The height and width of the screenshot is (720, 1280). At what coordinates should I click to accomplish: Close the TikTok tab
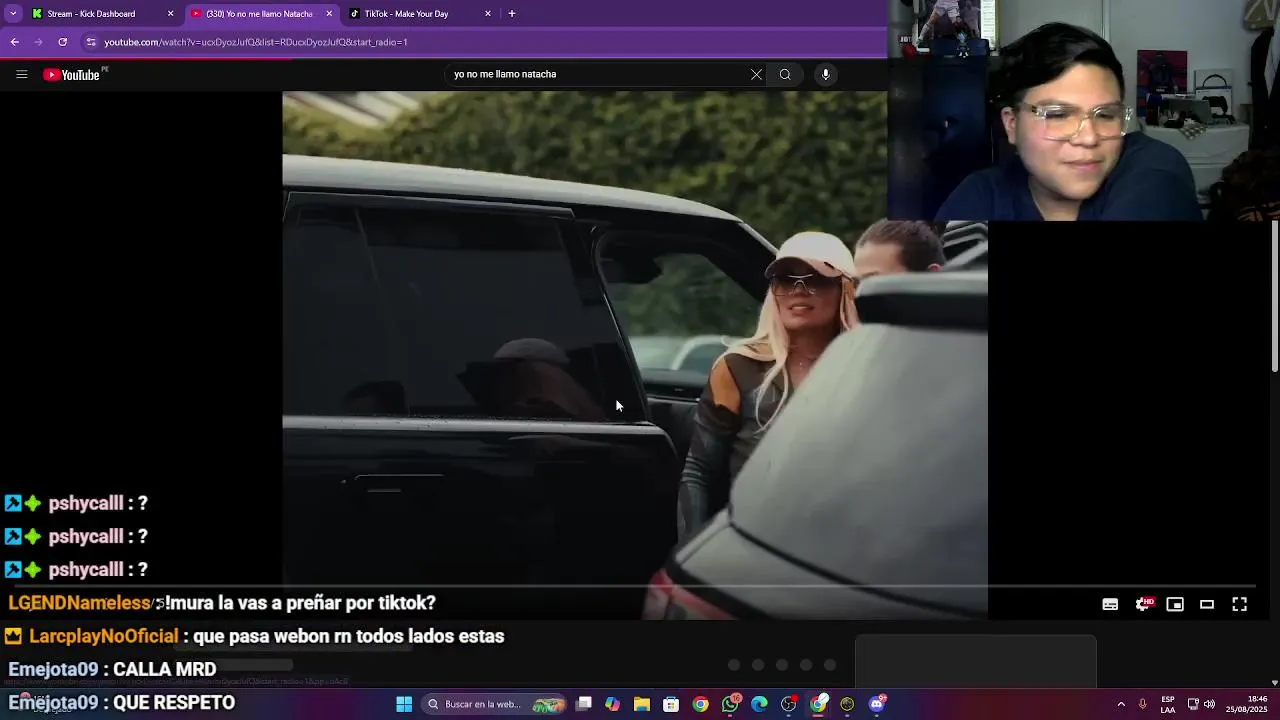488,14
